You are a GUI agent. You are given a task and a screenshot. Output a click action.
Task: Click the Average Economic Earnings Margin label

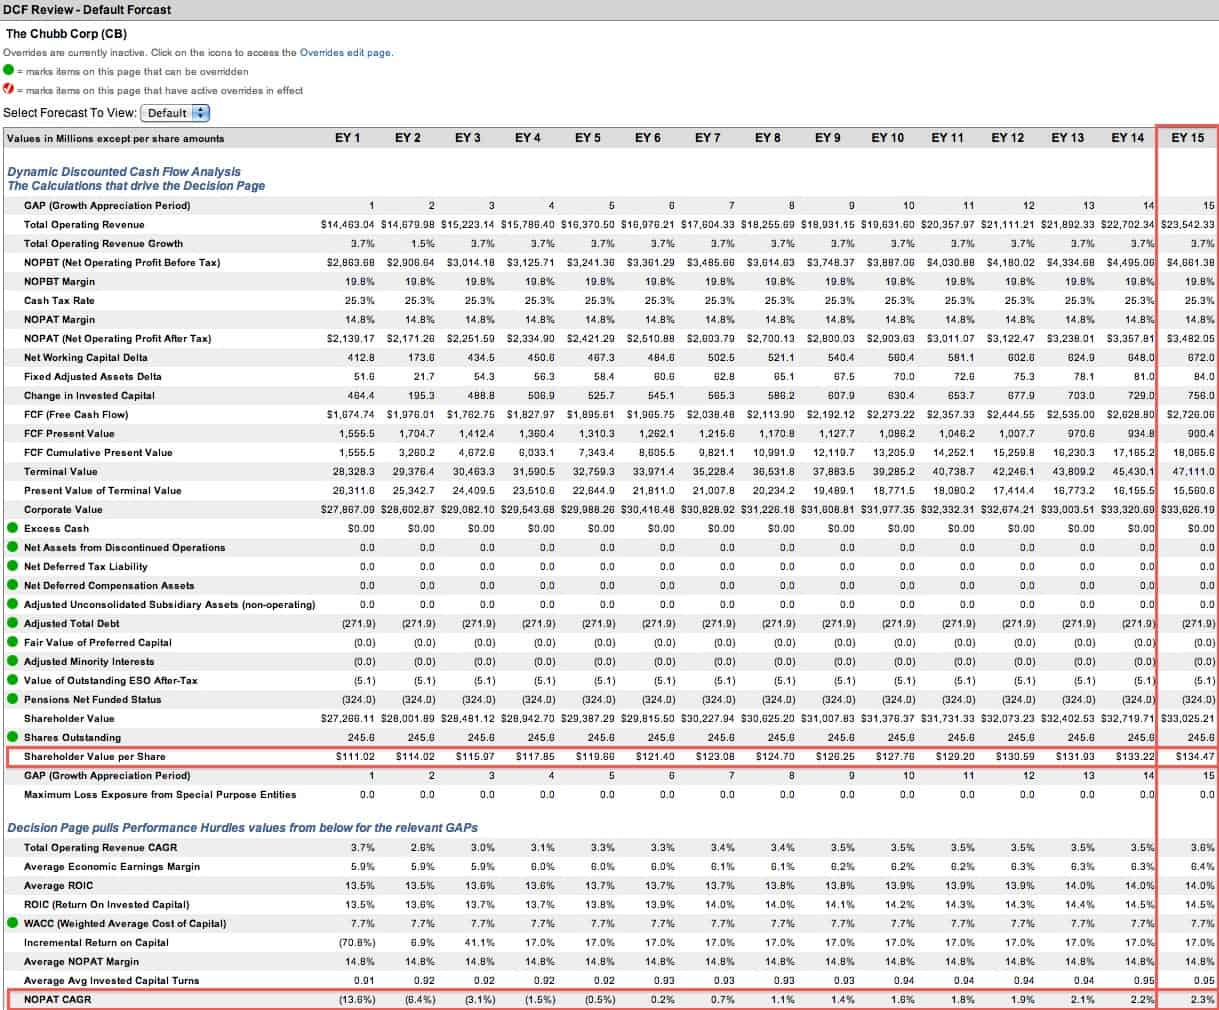click(112, 867)
